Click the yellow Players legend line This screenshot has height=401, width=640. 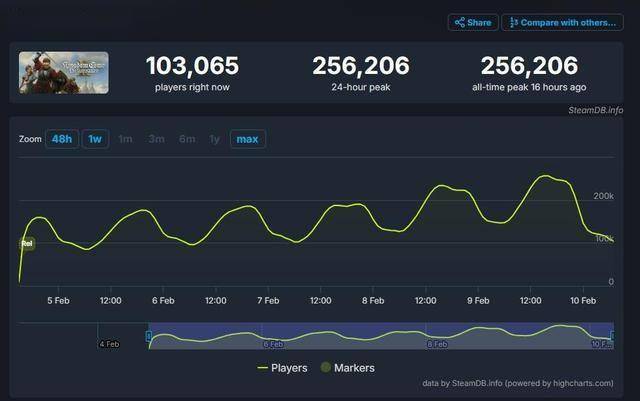(262, 368)
